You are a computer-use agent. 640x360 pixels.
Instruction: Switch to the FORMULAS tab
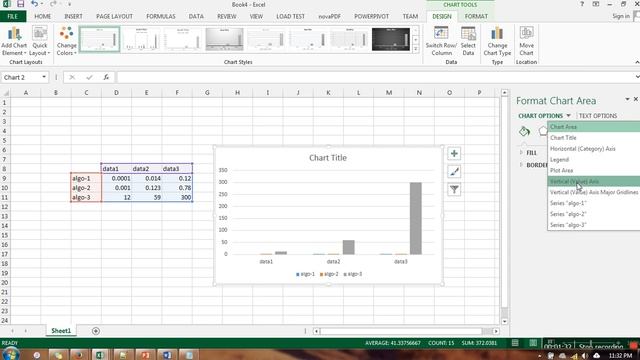pos(160,16)
